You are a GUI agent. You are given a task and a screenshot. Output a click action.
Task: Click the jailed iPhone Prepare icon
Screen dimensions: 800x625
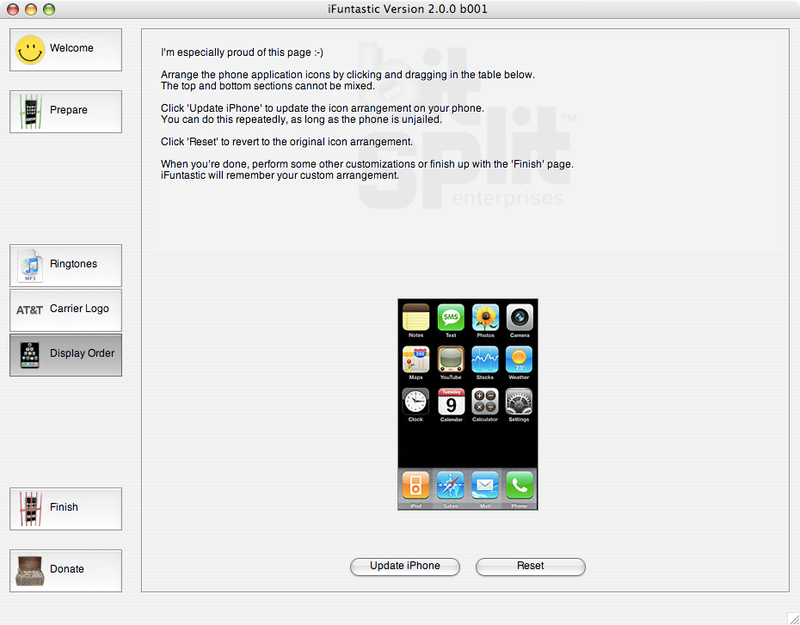tap(31, 111)
